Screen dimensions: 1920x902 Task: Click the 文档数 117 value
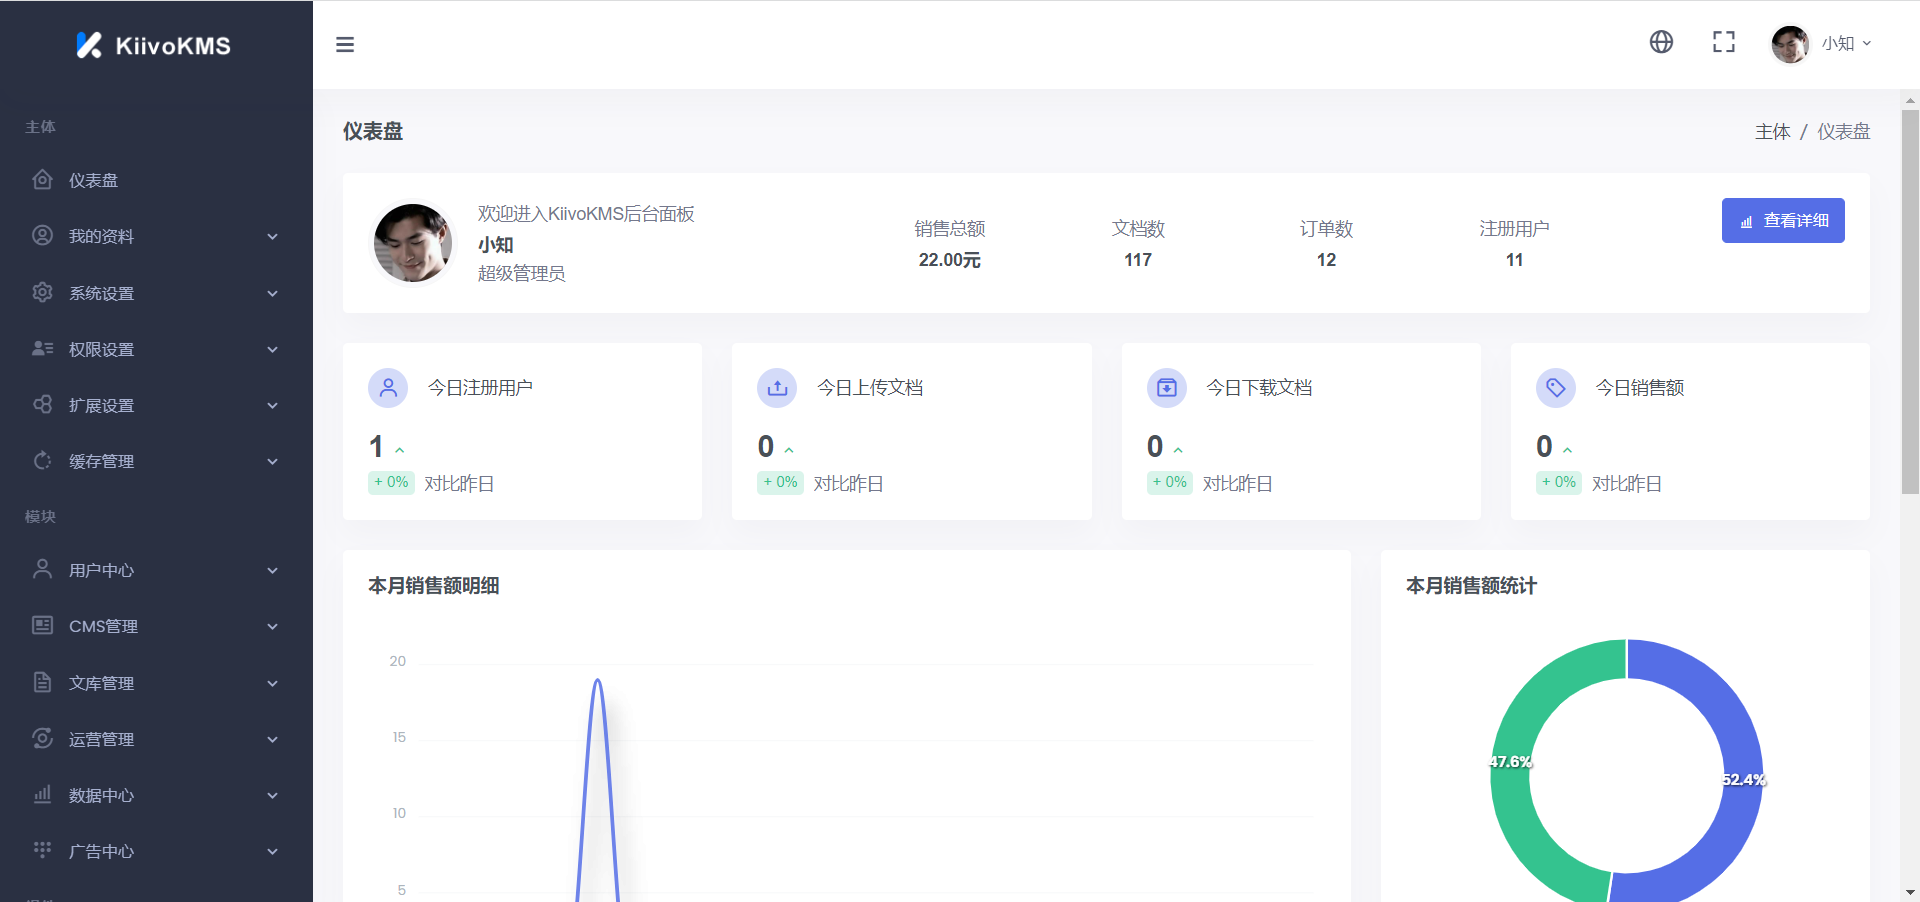pos(1138,260)
